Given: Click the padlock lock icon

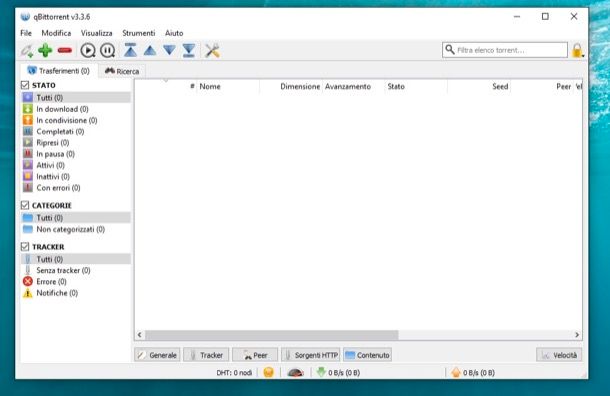Looking at the screenshot, I should point(577,51).
